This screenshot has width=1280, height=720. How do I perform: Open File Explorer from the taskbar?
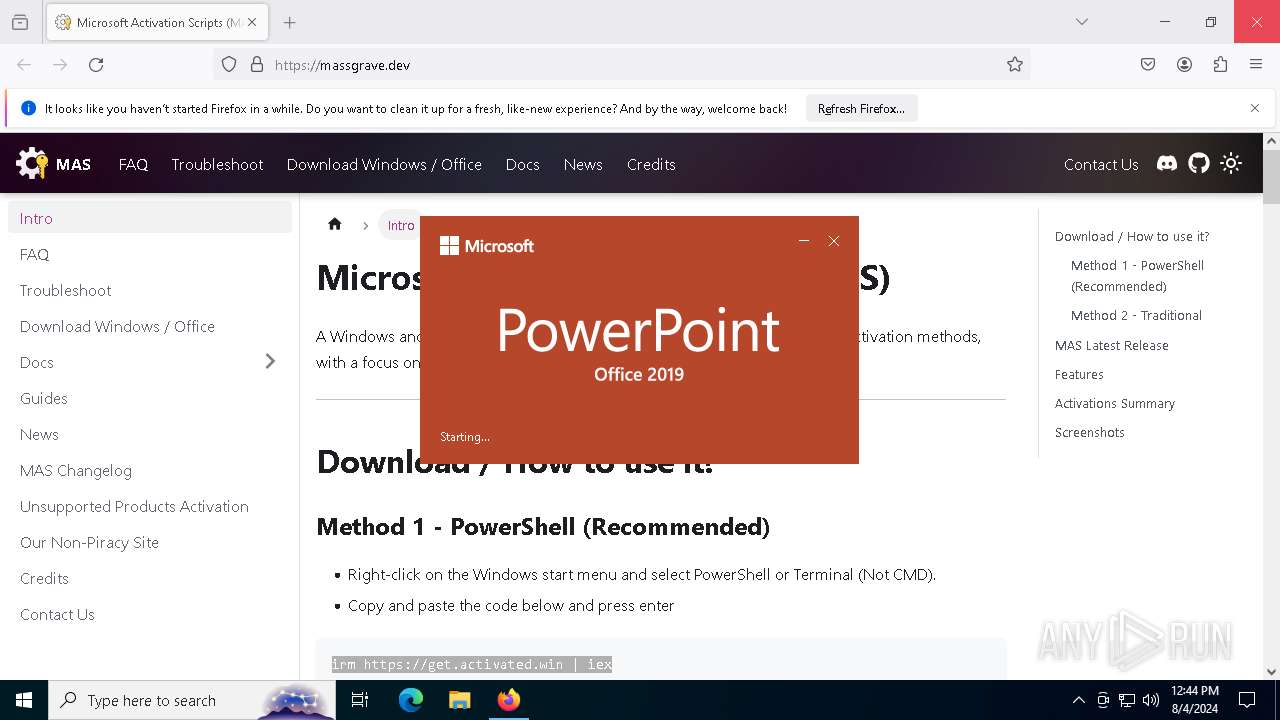(x=459, y=700)
